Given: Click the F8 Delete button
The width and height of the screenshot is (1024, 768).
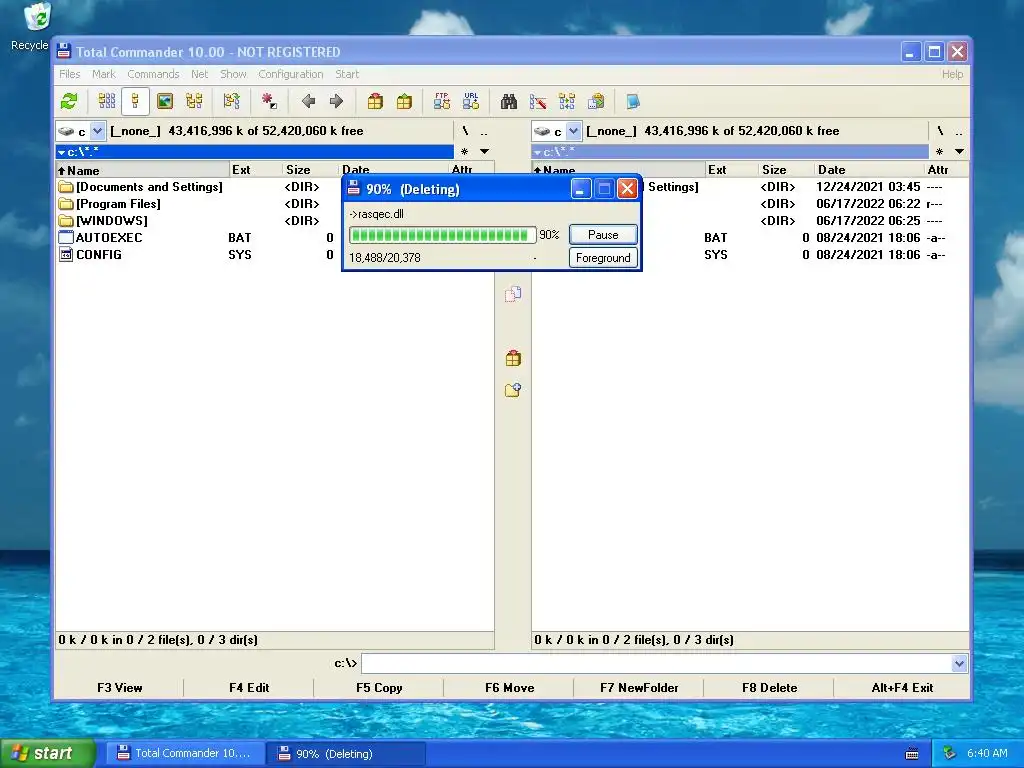Looking at the screenshot, I should pos(769,688).
